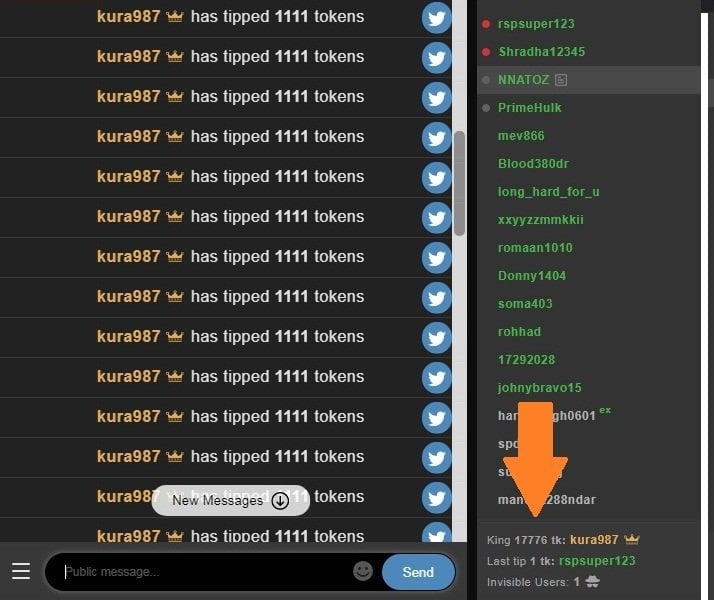Open long_hard_for_u user profile

tap(548, 192)
